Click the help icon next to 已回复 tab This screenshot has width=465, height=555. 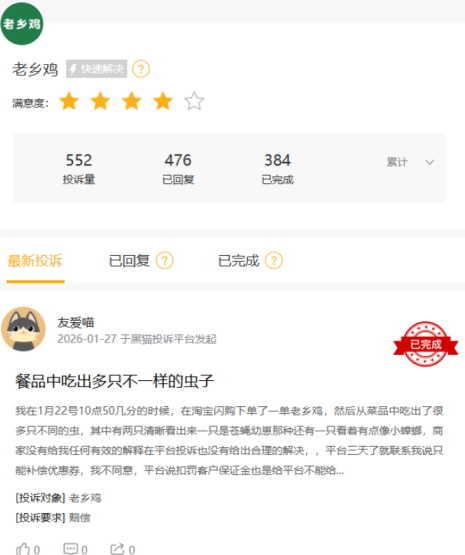click(165, 261)
